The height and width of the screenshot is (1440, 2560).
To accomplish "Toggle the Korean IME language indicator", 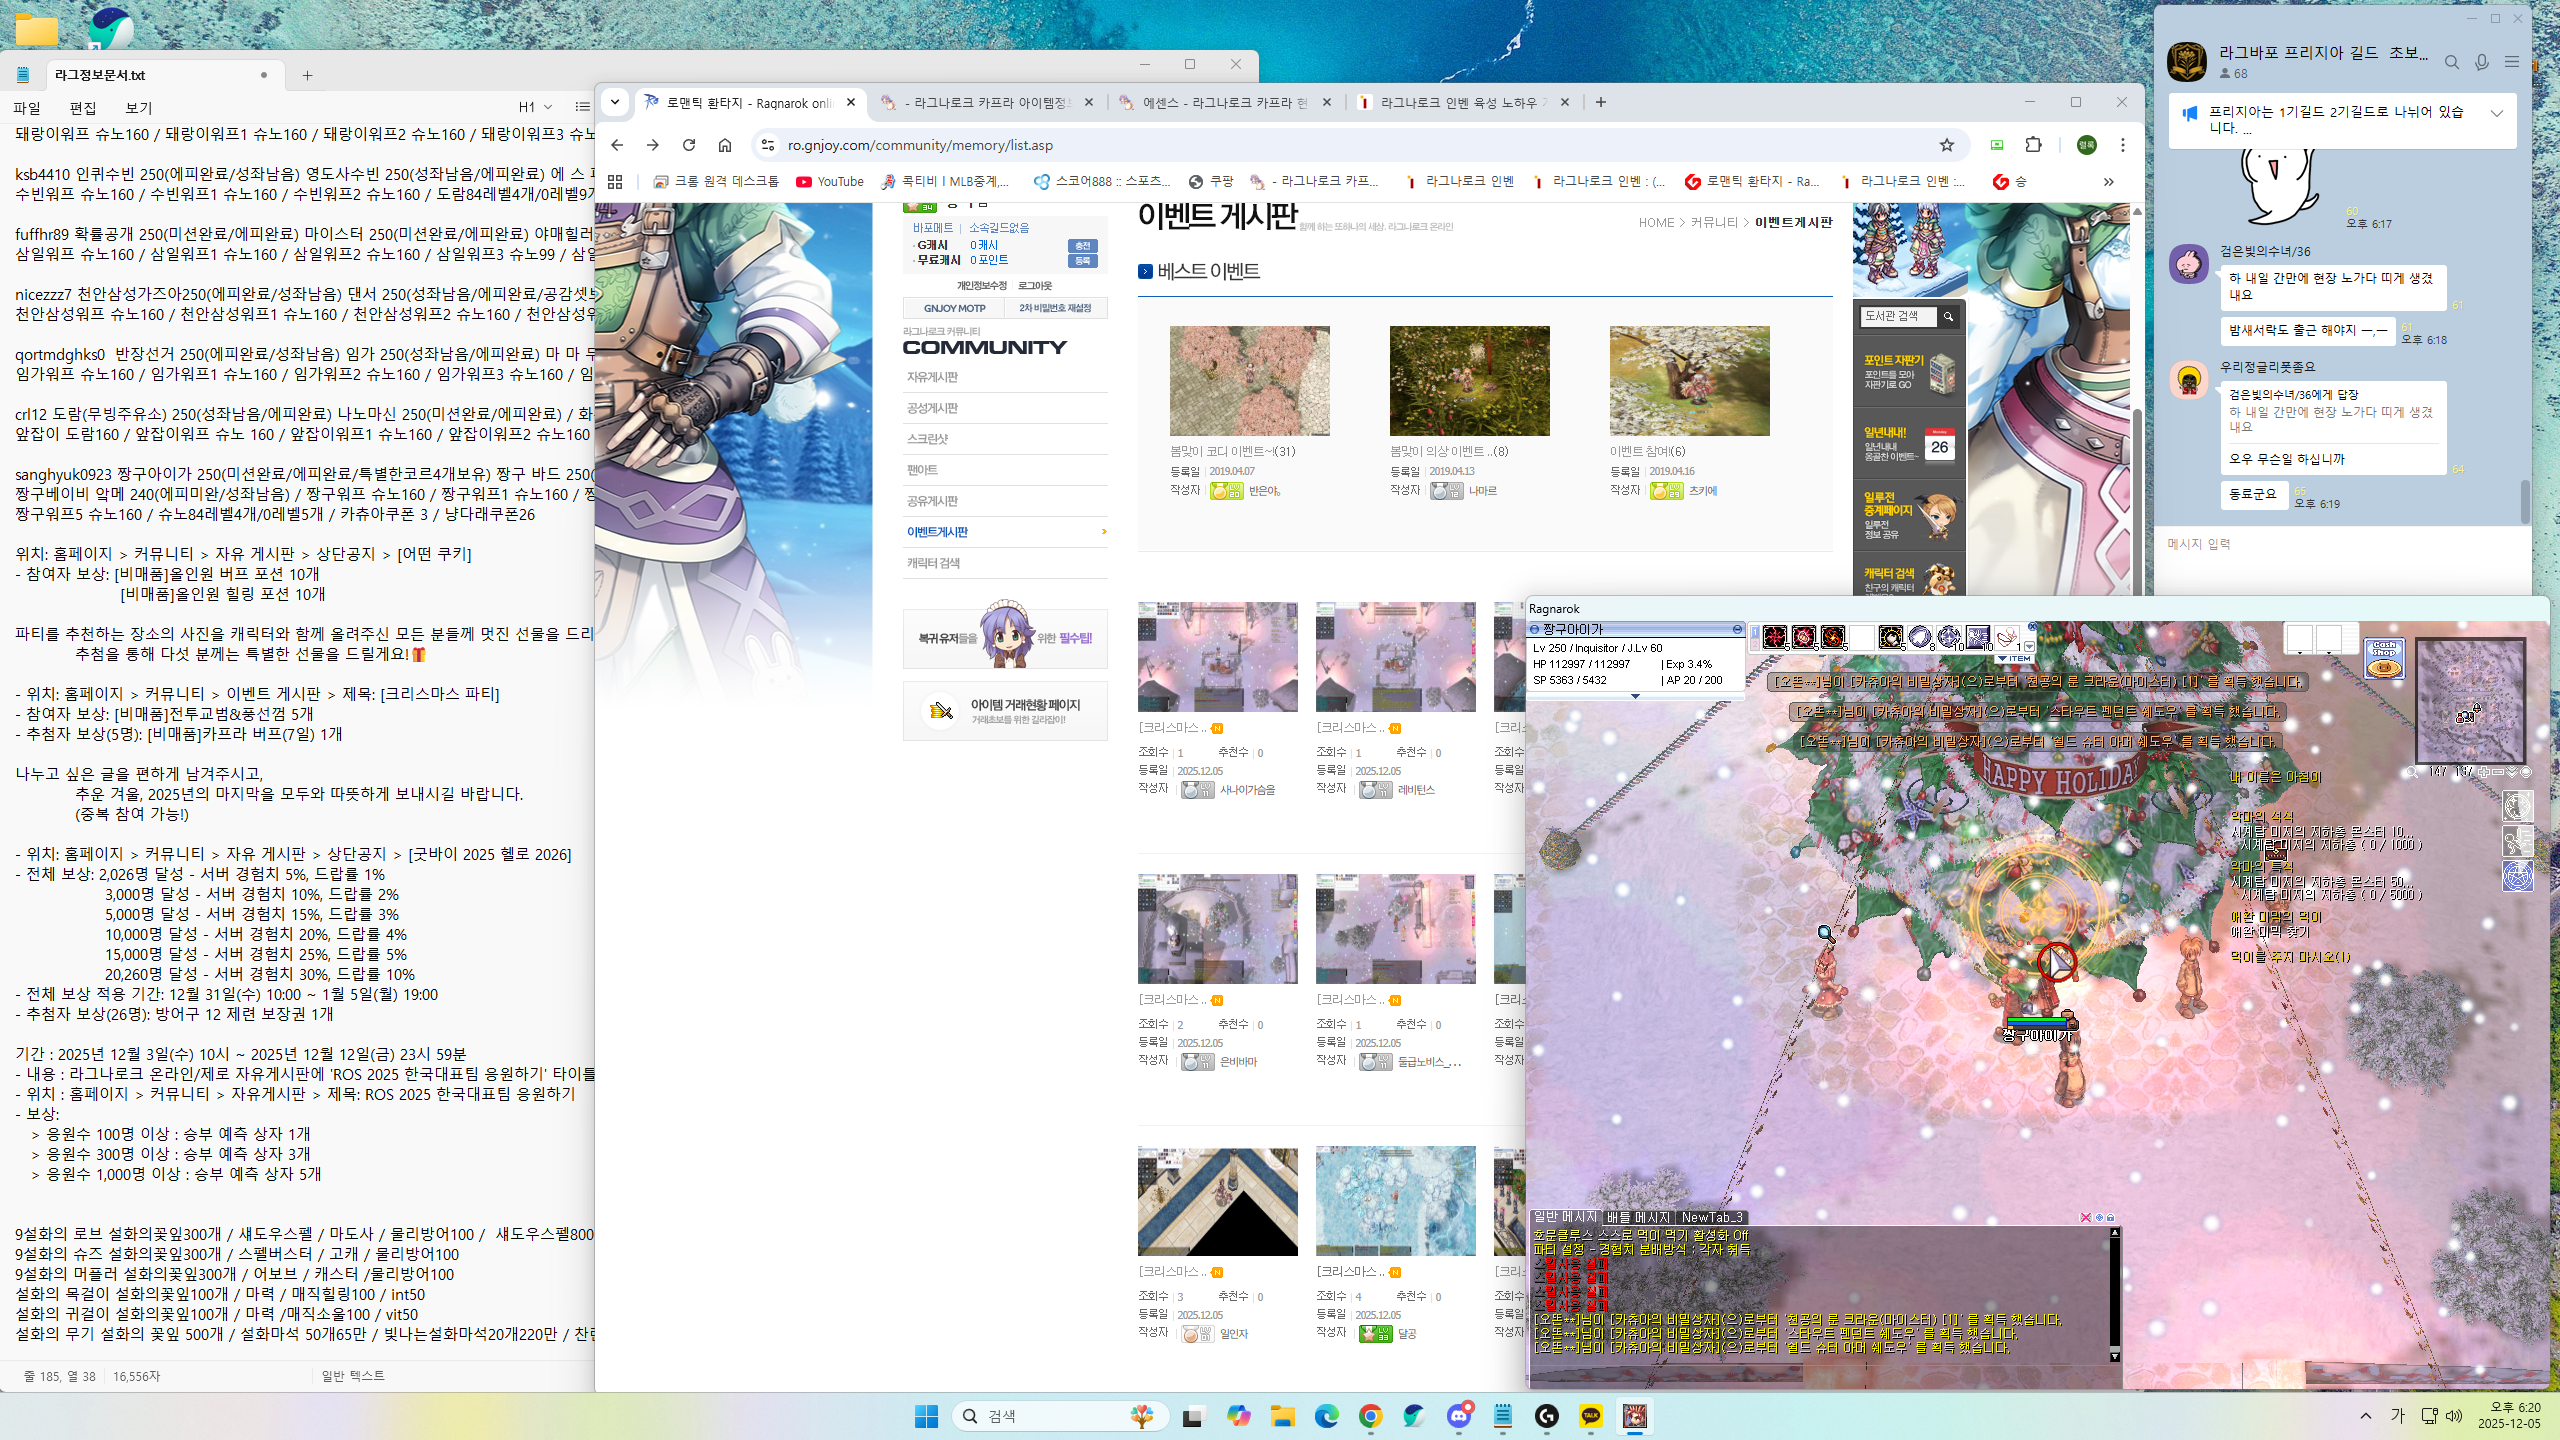I will pos(2397,1416).
